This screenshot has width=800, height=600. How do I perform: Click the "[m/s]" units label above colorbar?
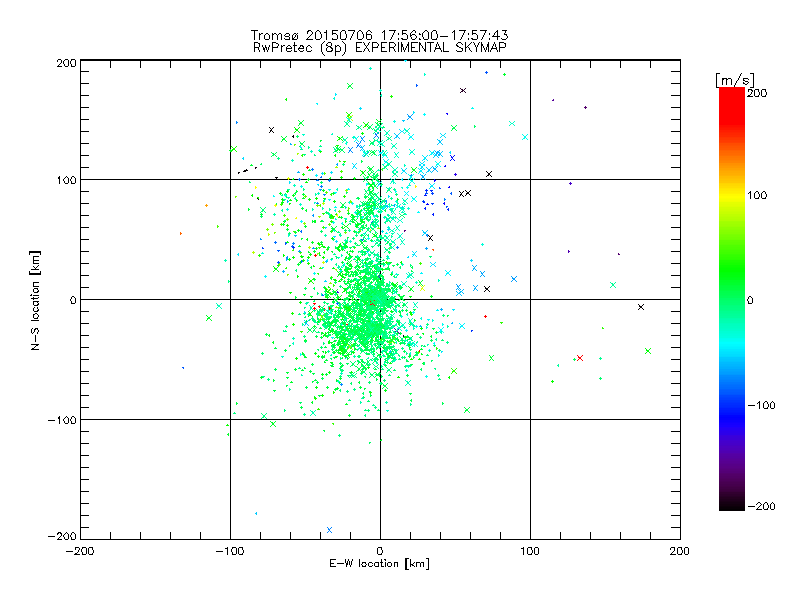click(x=735, y=81)
